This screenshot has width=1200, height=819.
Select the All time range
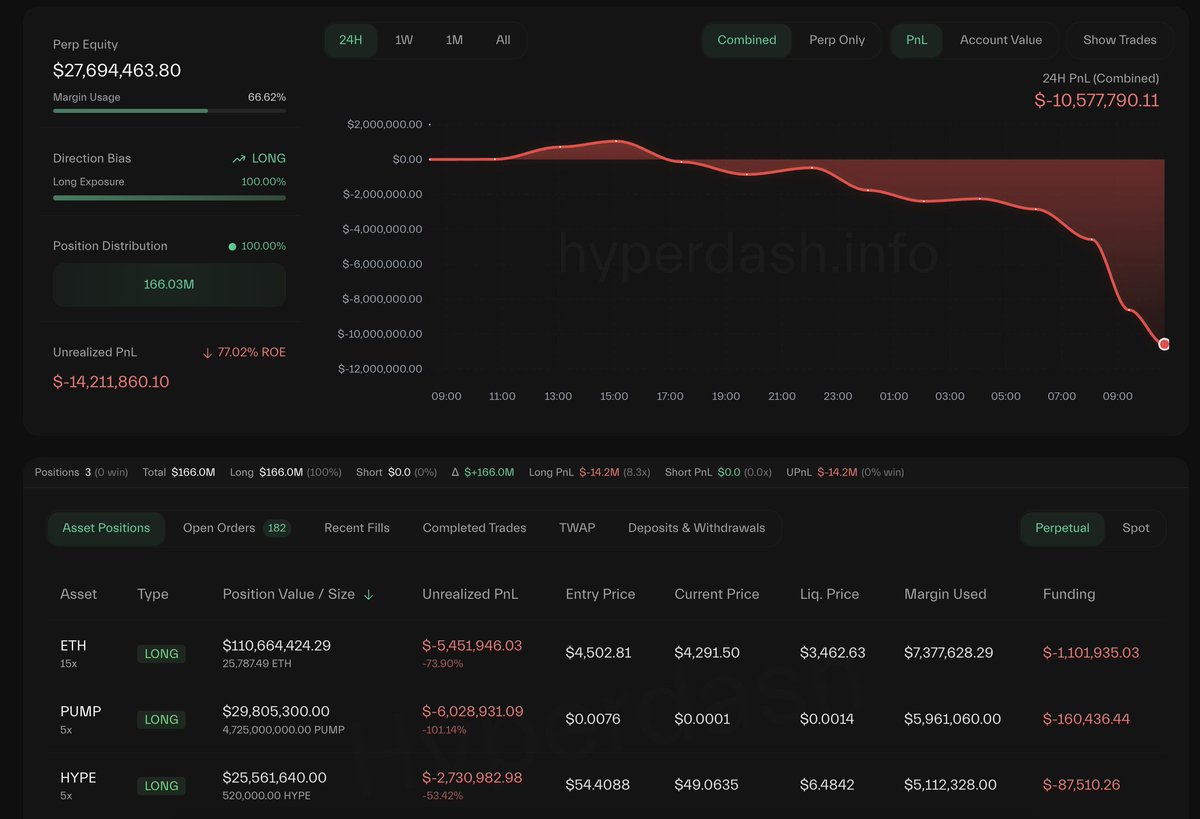(503, 40)
